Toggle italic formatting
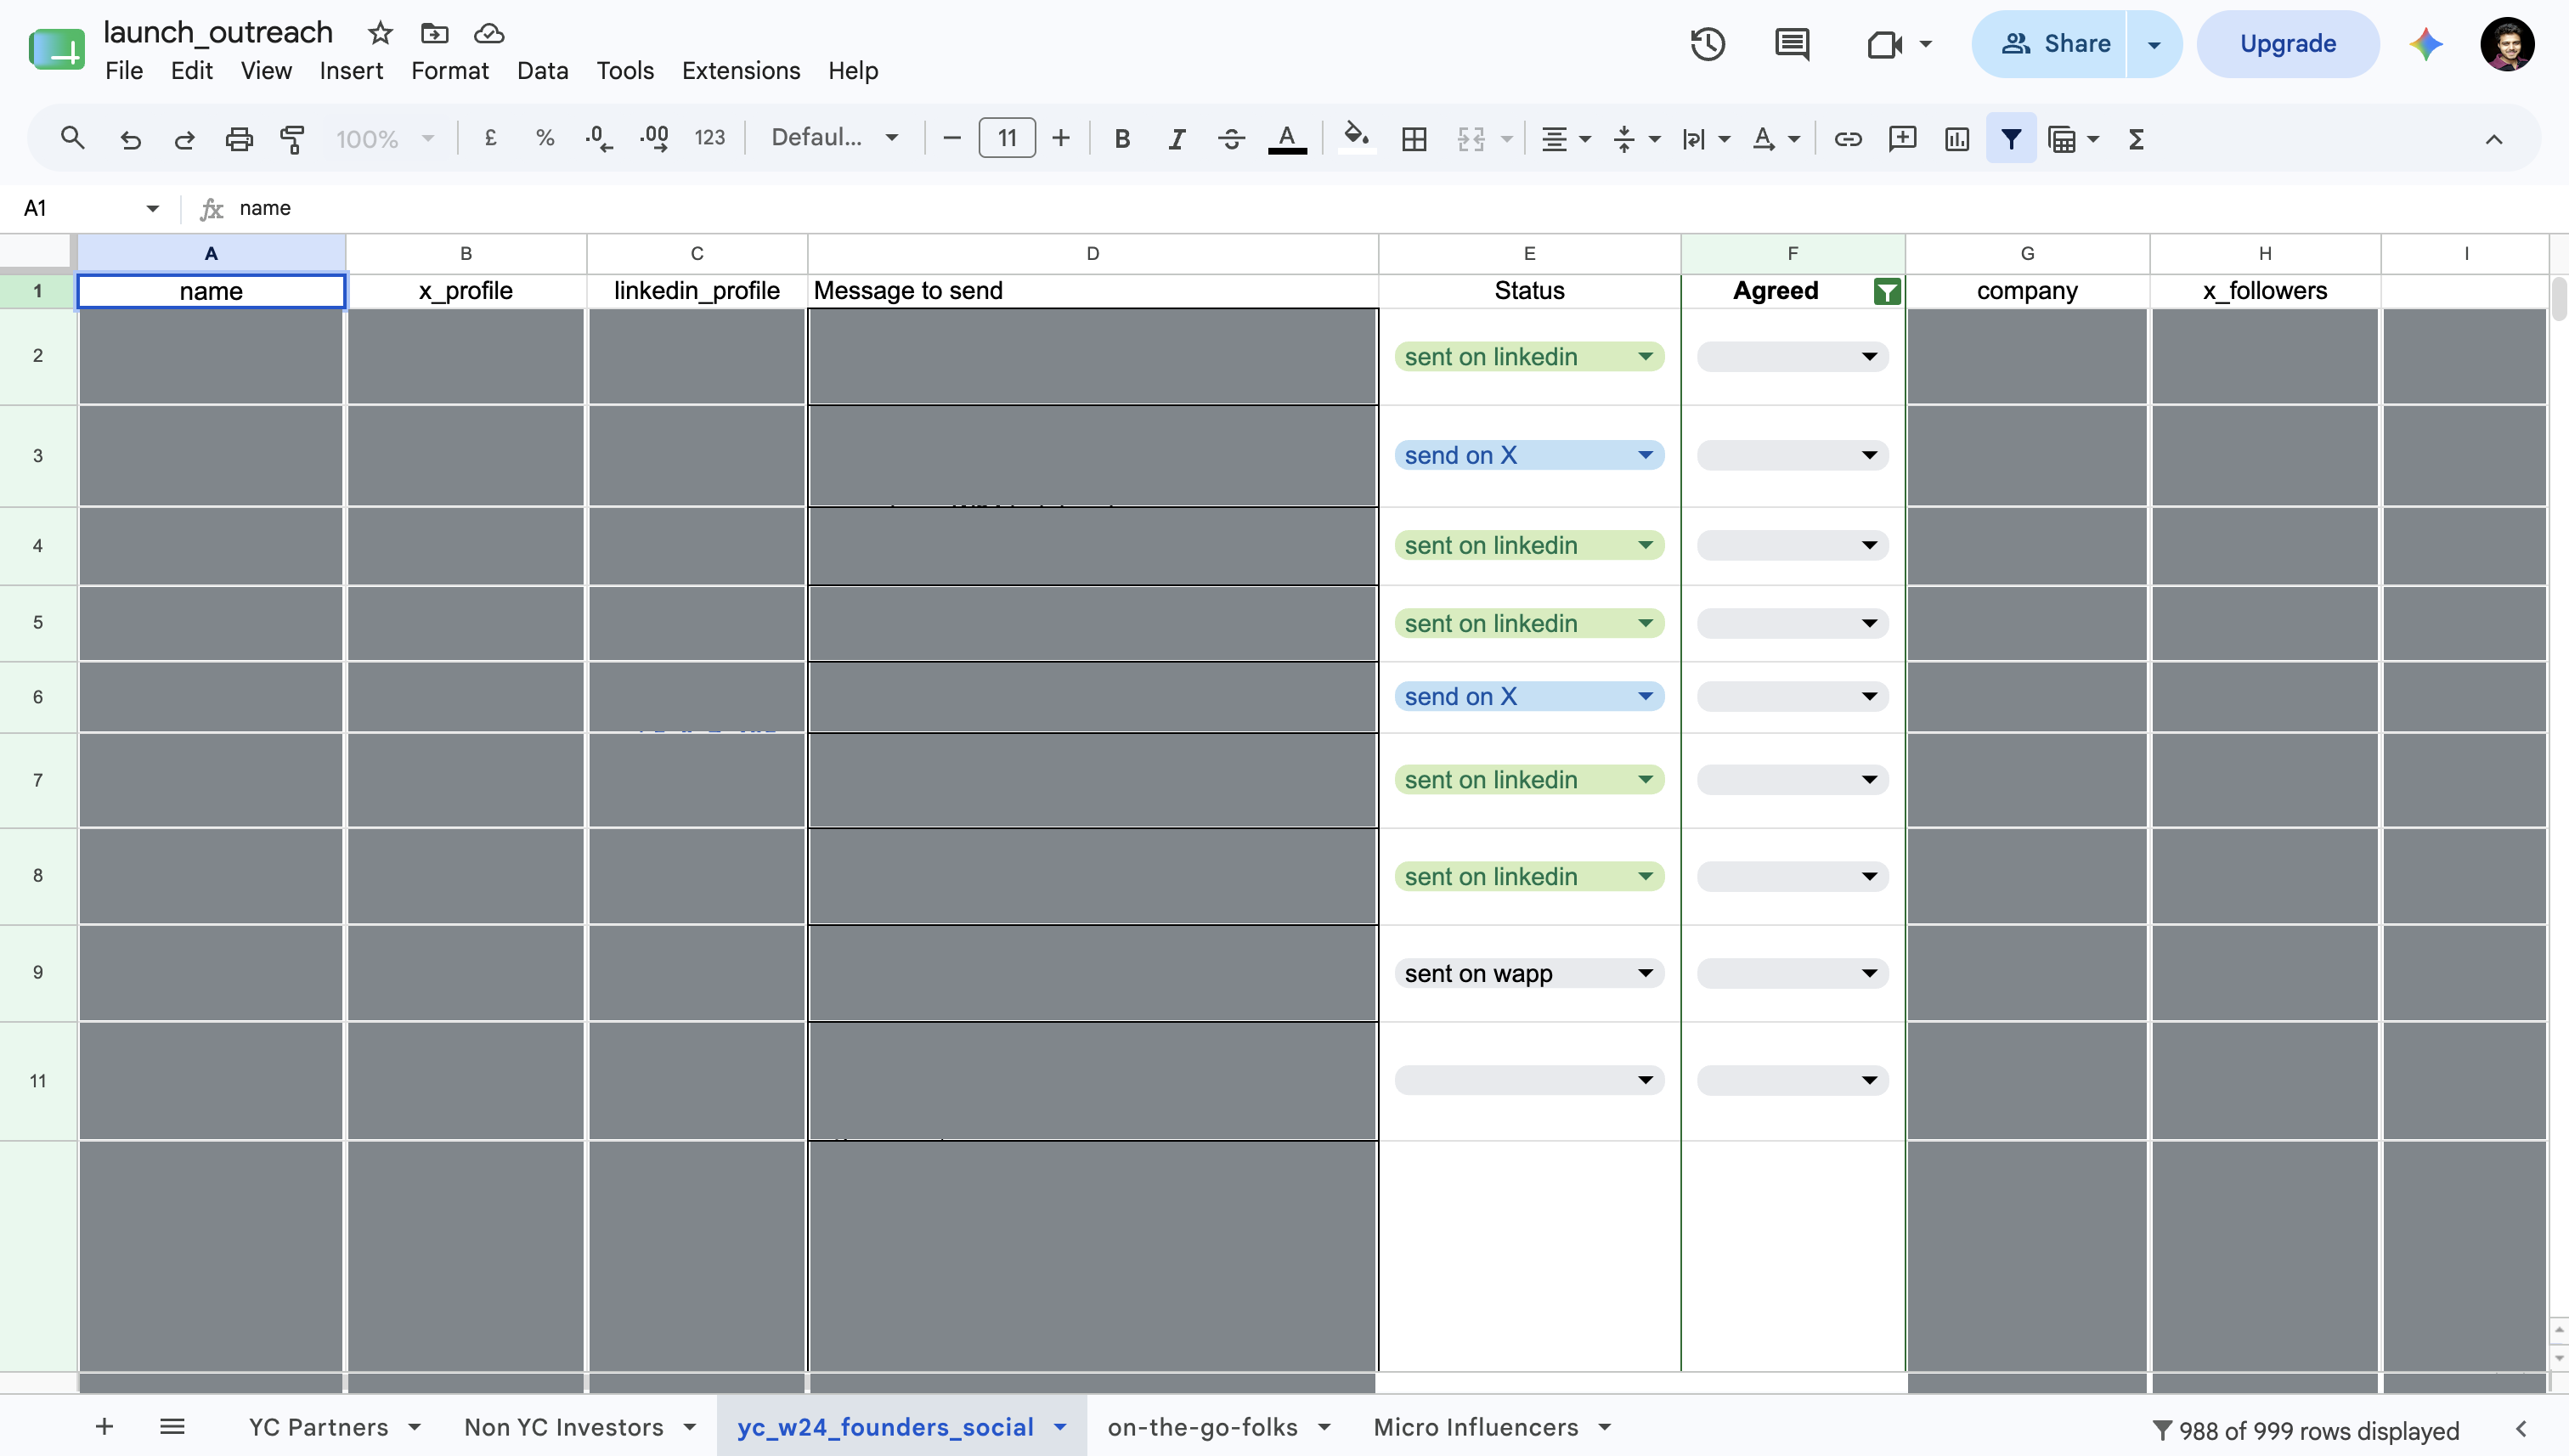 pyautogui.click(x=1177, y=139)
